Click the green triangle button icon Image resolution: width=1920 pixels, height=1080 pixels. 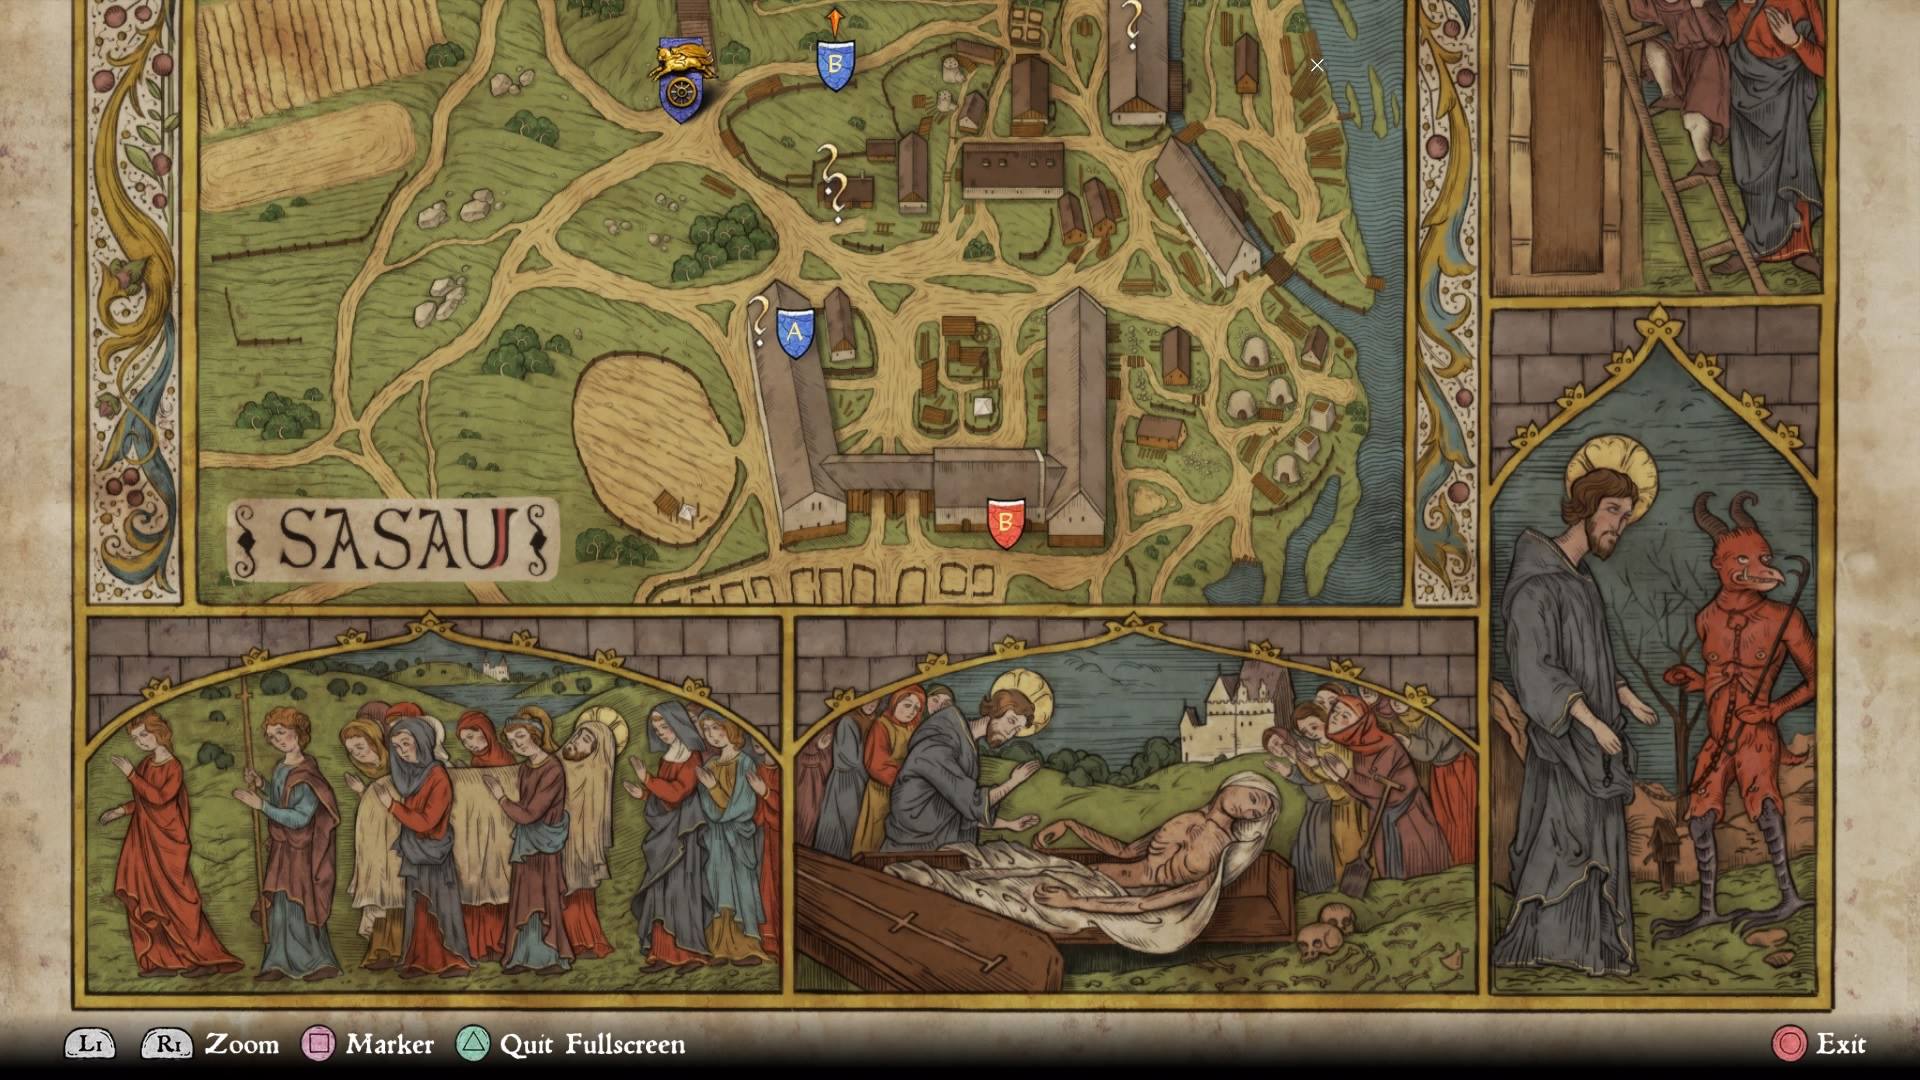(x=473, y=1044)
